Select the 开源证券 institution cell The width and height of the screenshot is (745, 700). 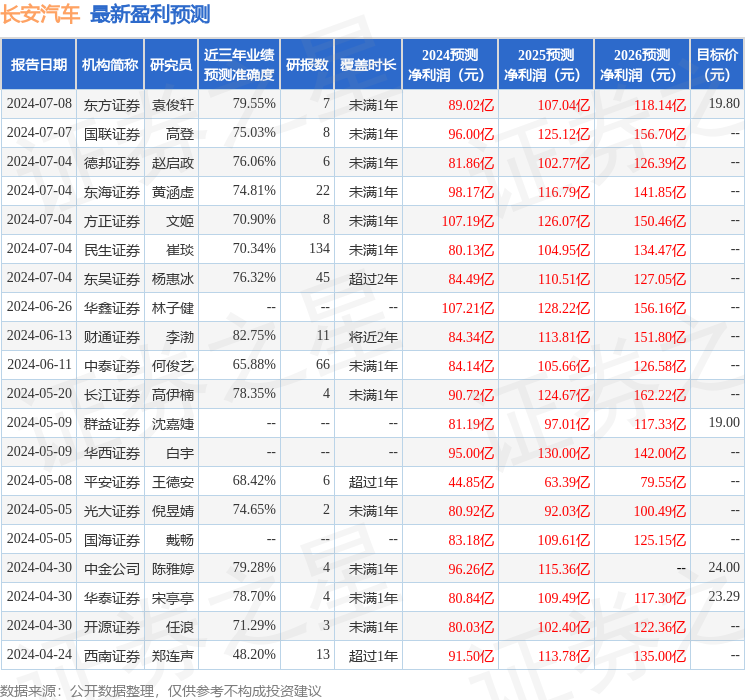(x=112, y=627)
